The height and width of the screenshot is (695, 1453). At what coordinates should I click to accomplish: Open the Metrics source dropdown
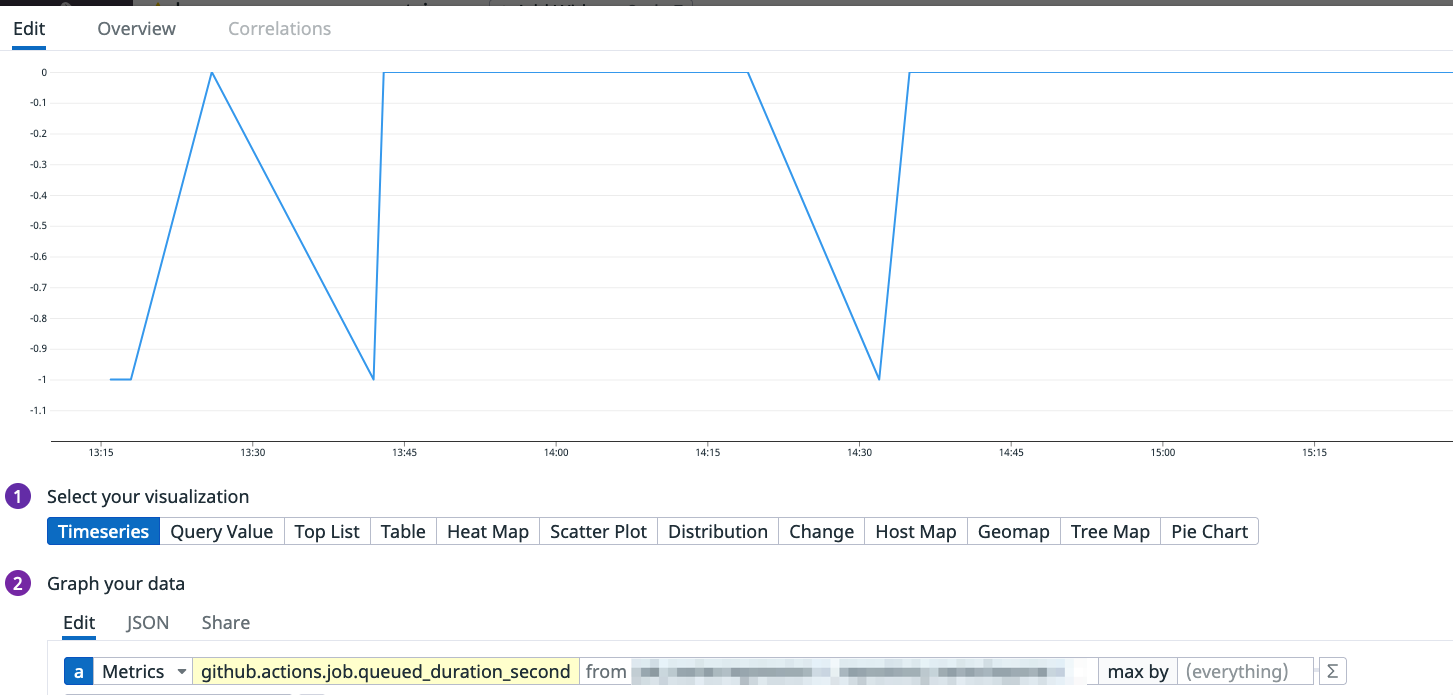(x=135, y=671)
